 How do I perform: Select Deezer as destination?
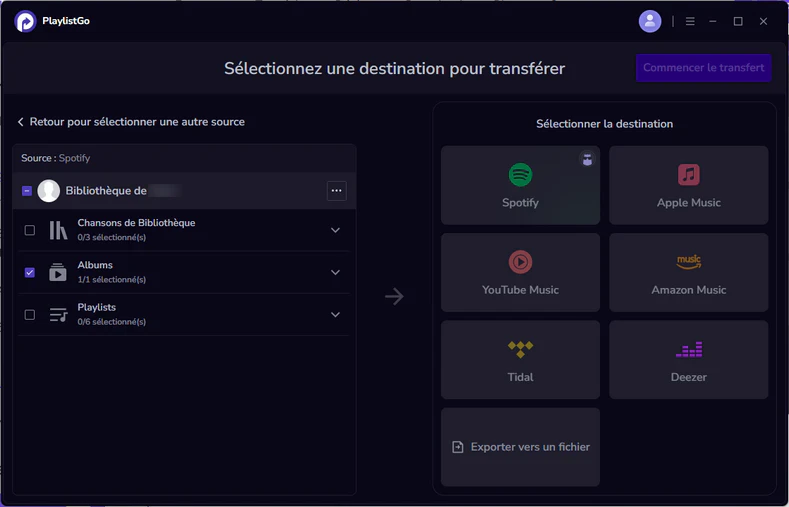[688, 360]
